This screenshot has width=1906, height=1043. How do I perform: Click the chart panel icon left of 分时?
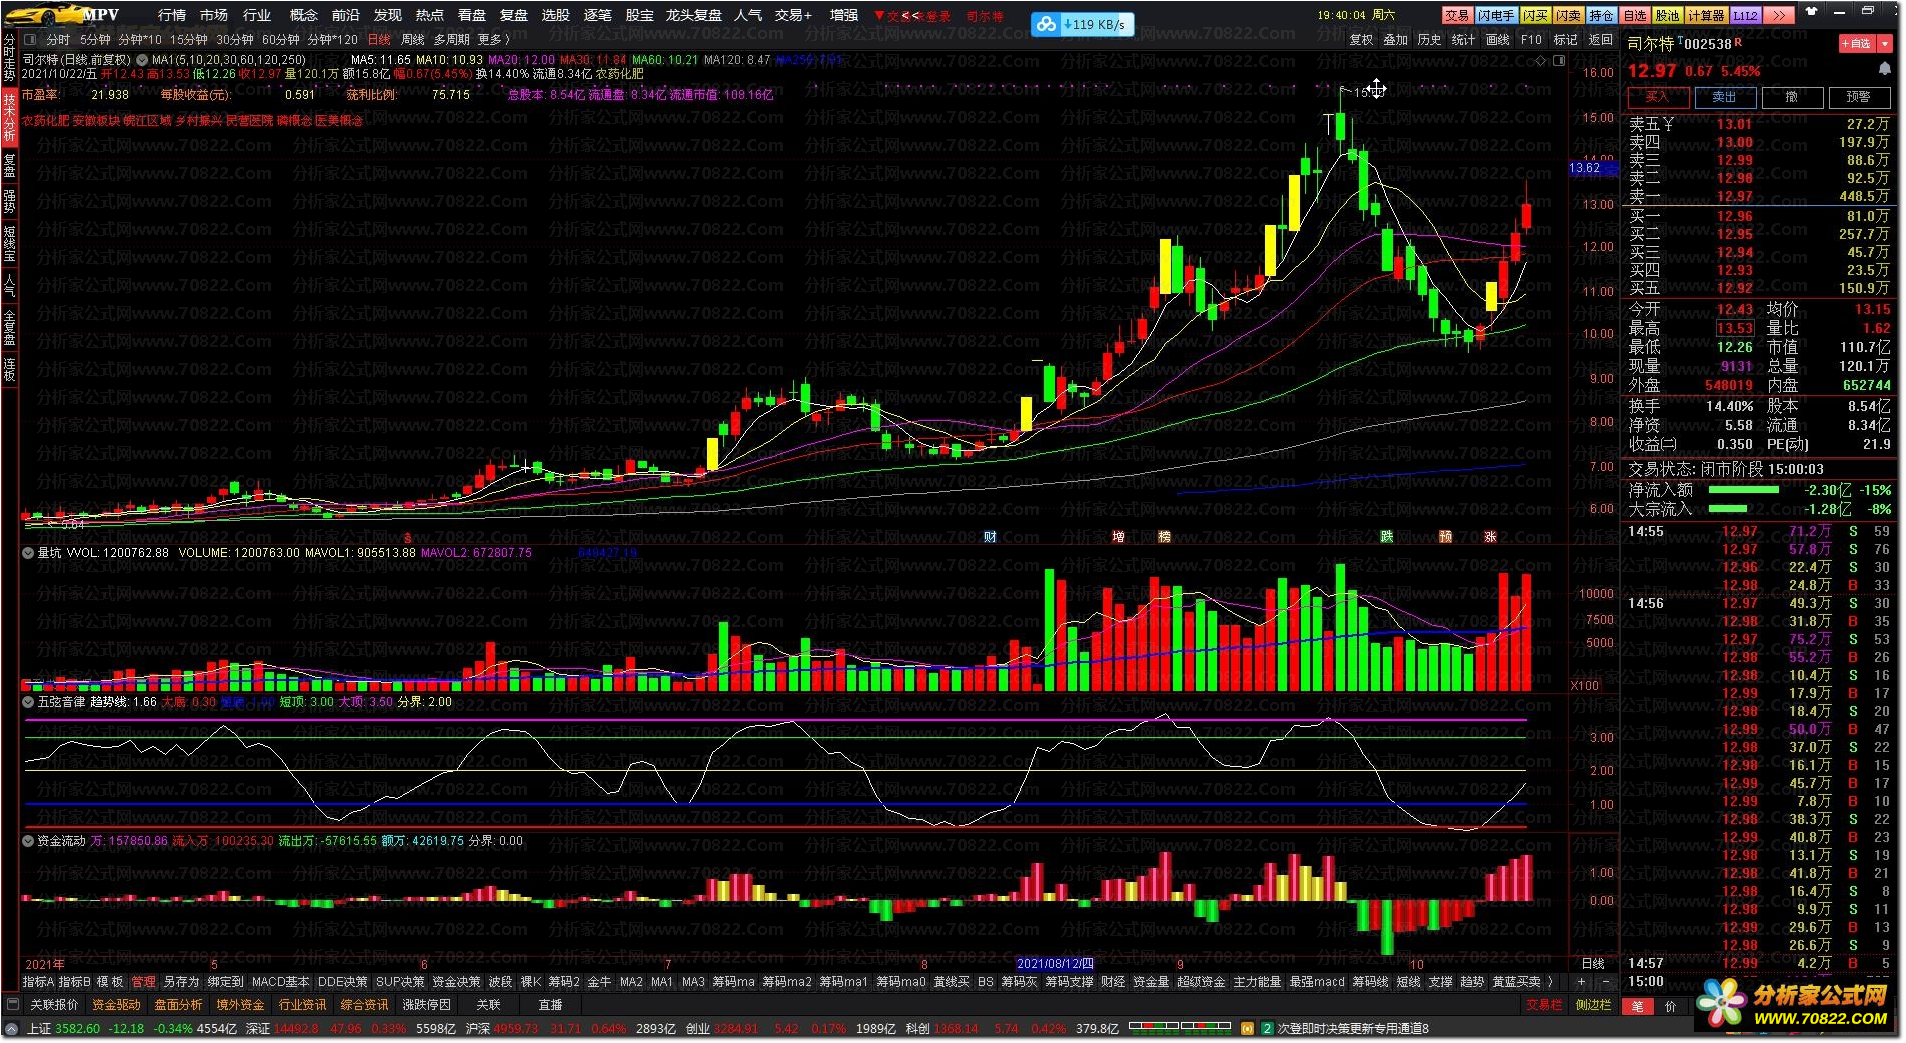pos(30,40)
